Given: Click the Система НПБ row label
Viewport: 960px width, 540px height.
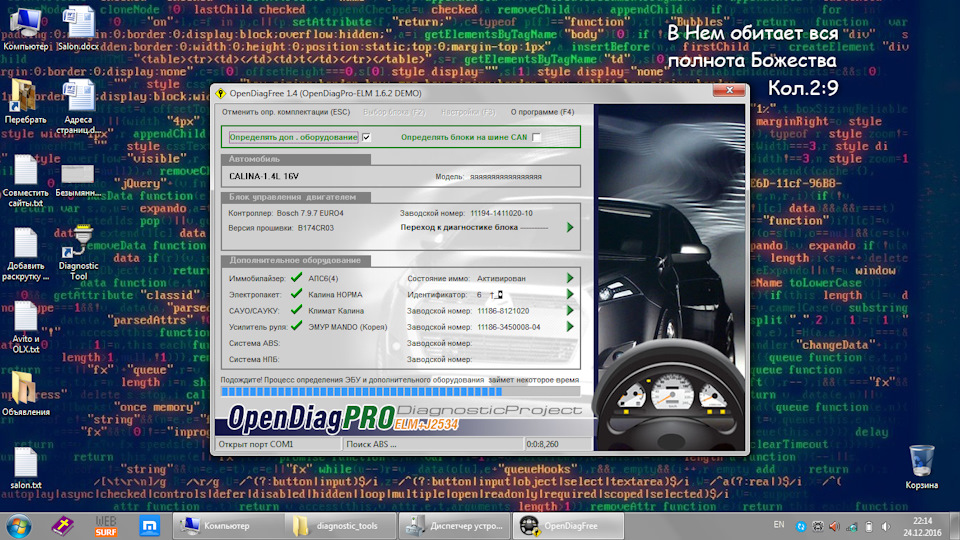Looking at the screenshot, I should click(254, 359).
